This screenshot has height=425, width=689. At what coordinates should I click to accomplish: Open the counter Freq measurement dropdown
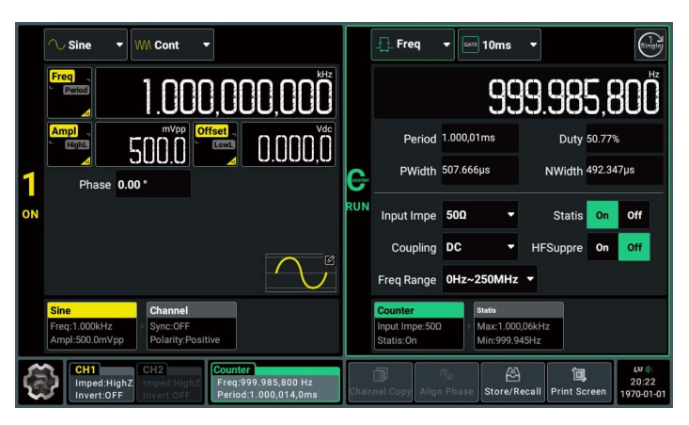413,44
